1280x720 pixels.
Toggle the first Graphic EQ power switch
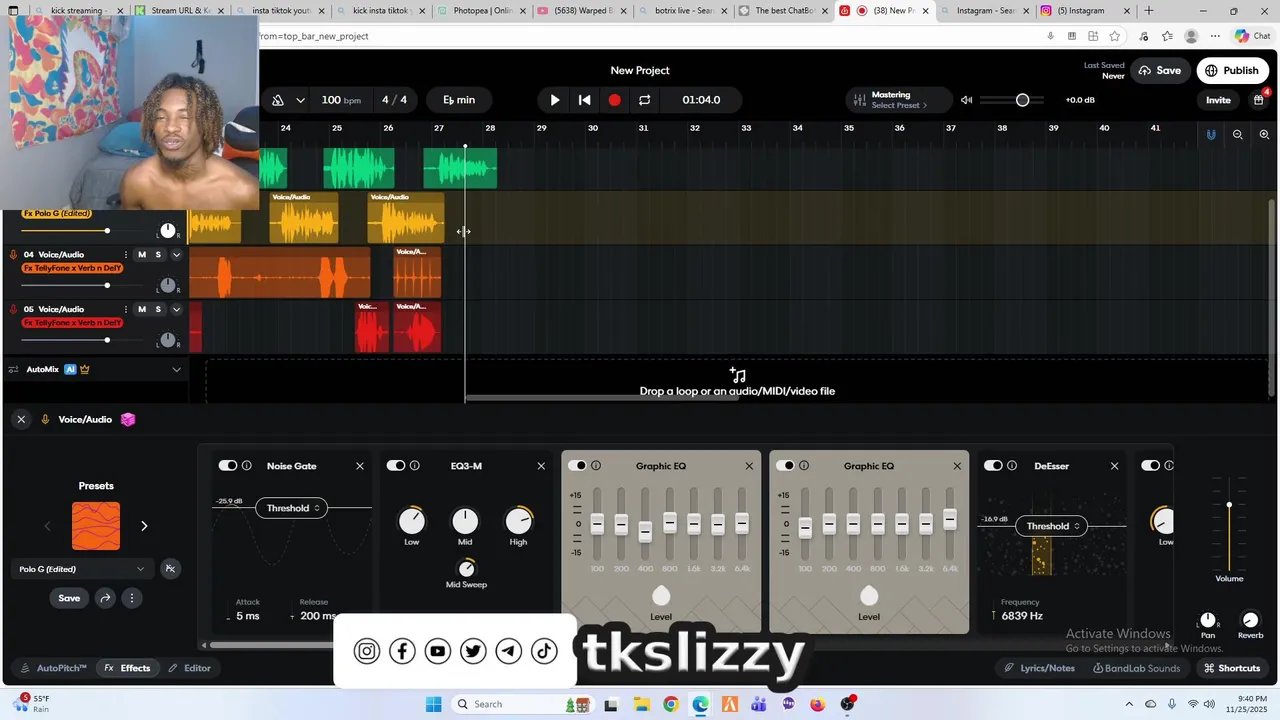[577, 466]
